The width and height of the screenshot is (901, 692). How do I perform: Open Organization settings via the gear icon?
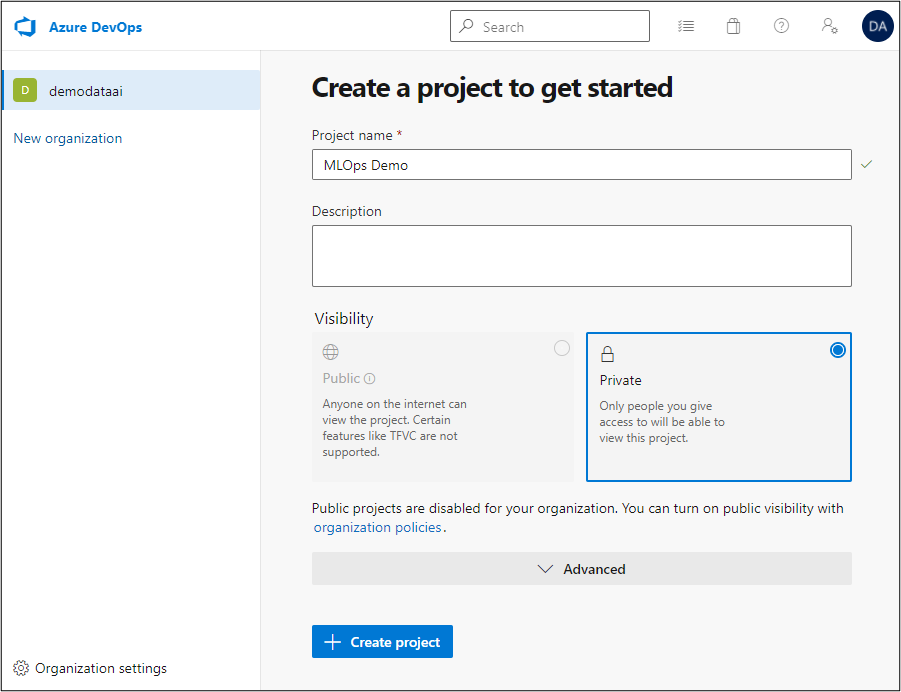click(x=22, y=667)
